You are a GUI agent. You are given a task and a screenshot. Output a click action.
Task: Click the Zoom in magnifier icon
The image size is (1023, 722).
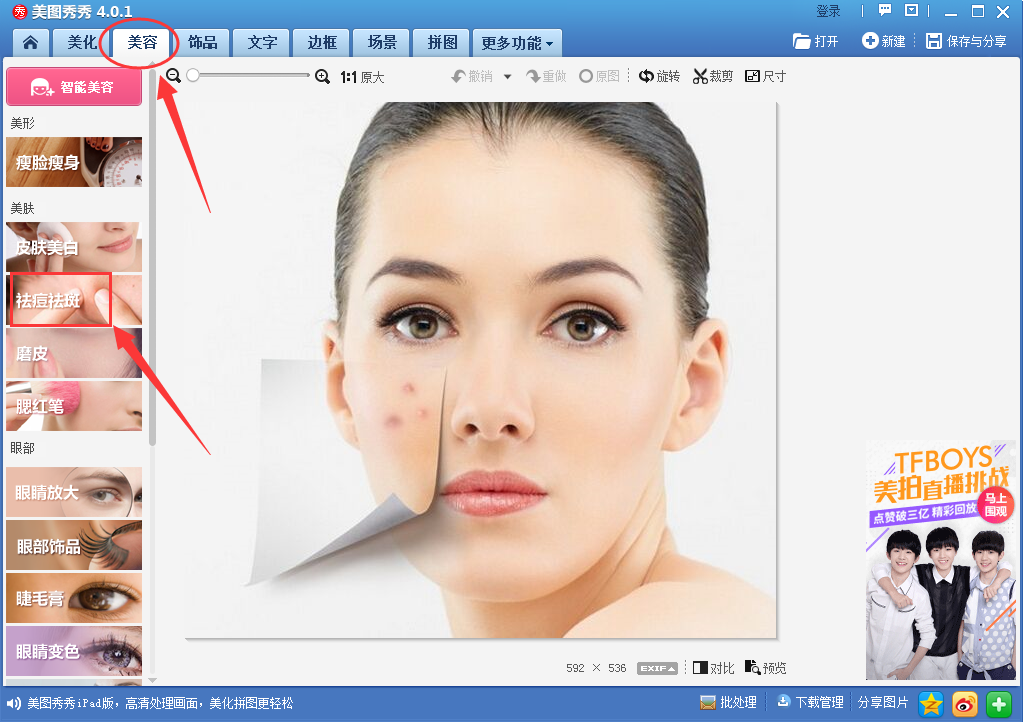pyautogui.click(x=322, y=75)
